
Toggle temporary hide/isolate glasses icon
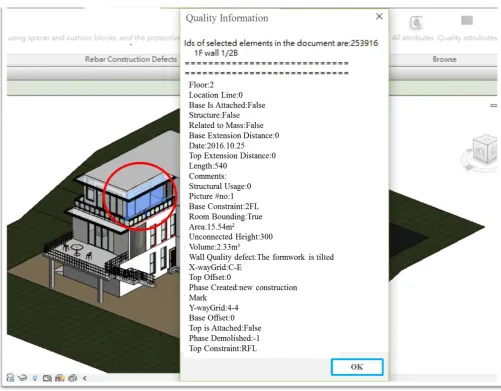click(22, 378)
